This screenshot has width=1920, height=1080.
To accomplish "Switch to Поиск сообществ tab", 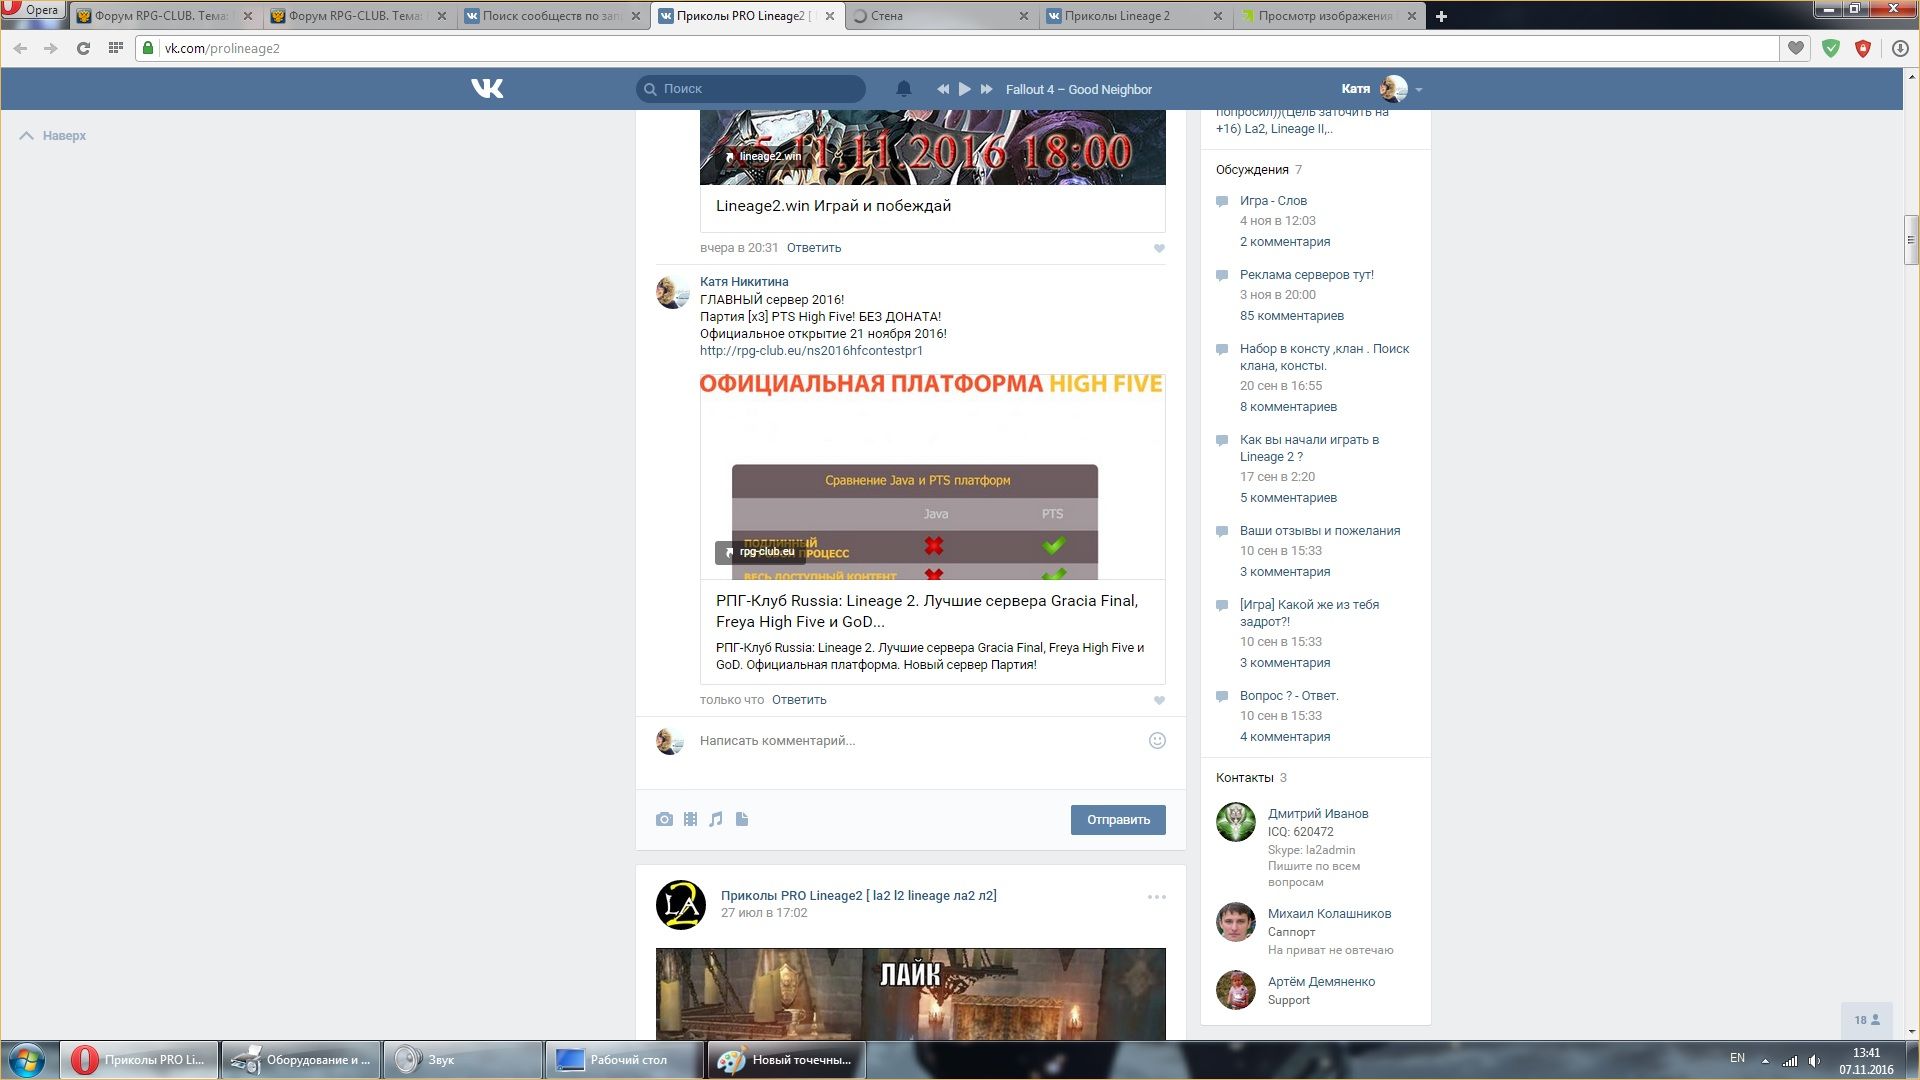I will click(x=552, y=16).
